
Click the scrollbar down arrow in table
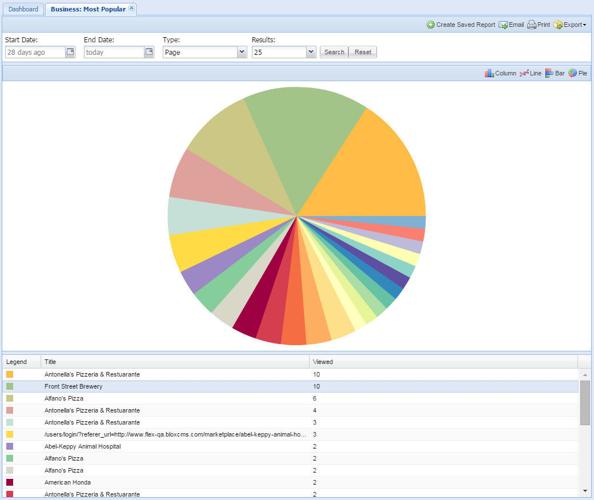point(585,491)
